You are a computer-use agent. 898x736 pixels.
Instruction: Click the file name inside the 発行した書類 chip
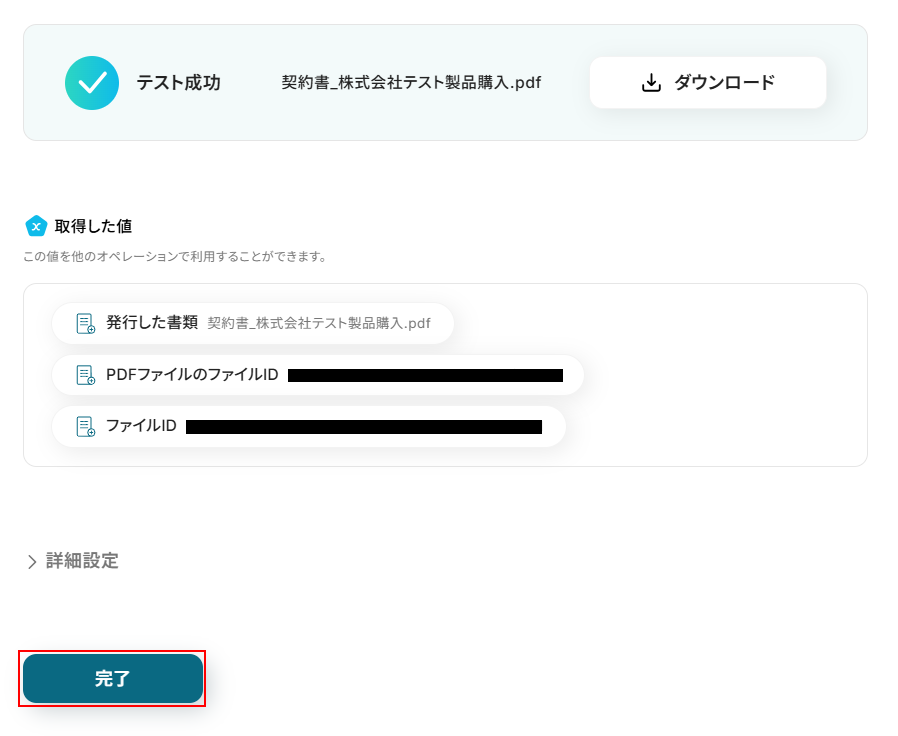(x=319, y=323)
